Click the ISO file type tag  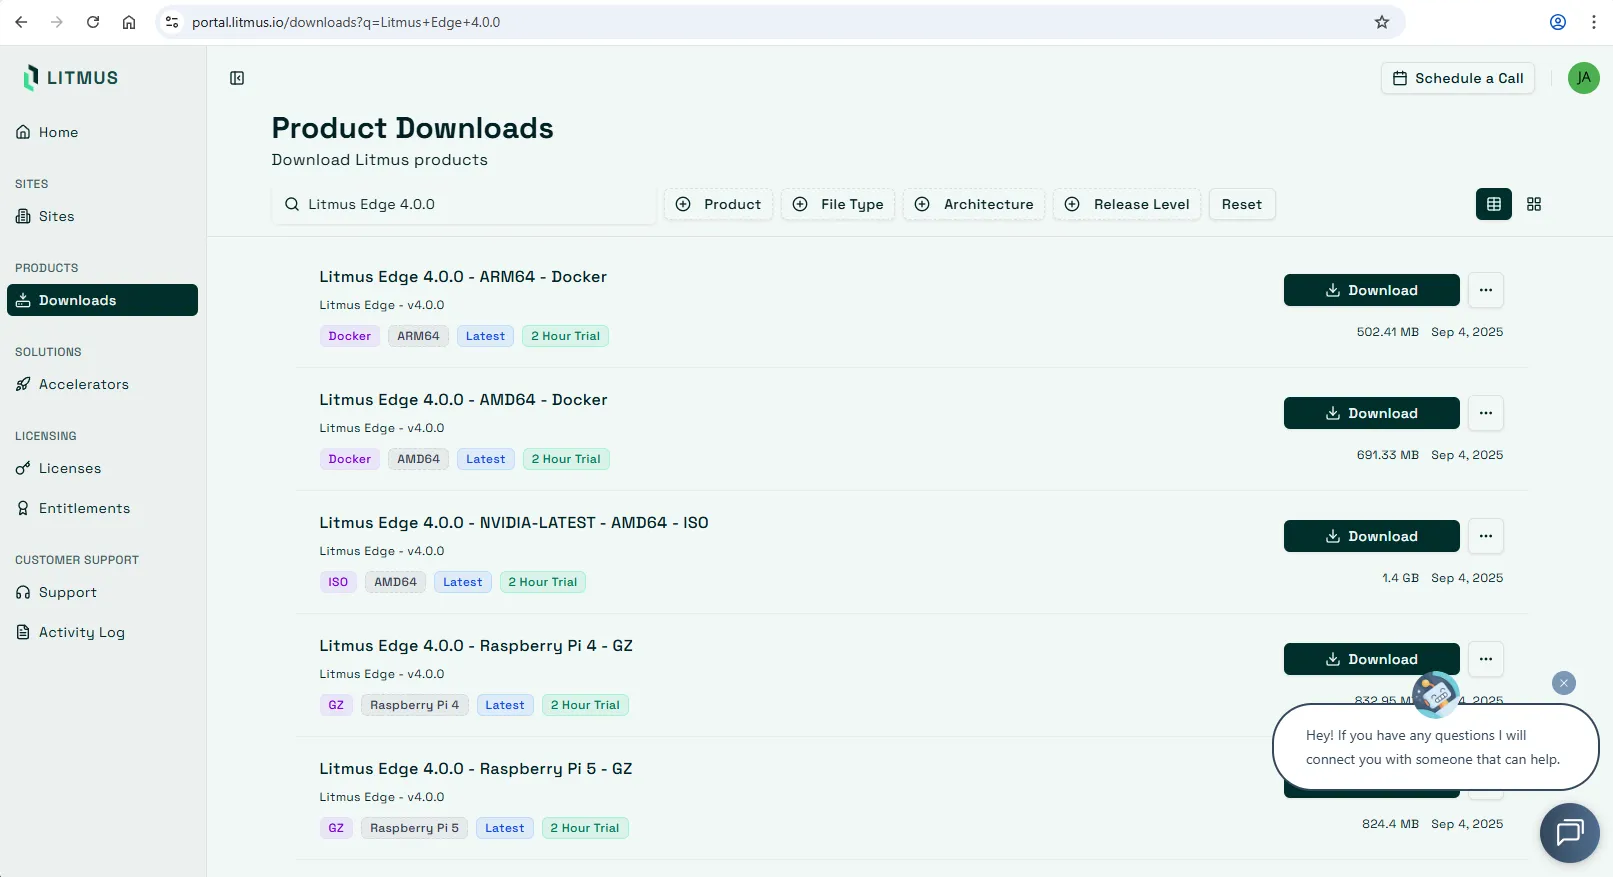338,582
